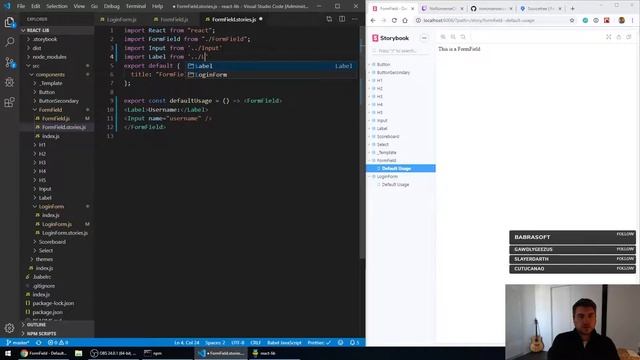Open the Search view in activity bar
Image resolution: width=640 pixels, height=360 pixels.
click(x=9, y=42)
